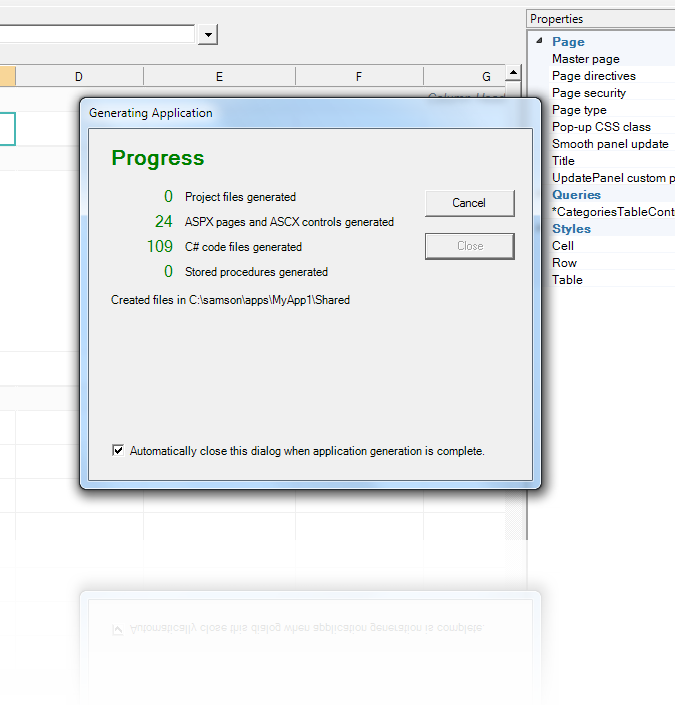Viewport: 675px width, 705px height.
Task: Open the combo box dropdown arrow
Action: click(208, 35)
